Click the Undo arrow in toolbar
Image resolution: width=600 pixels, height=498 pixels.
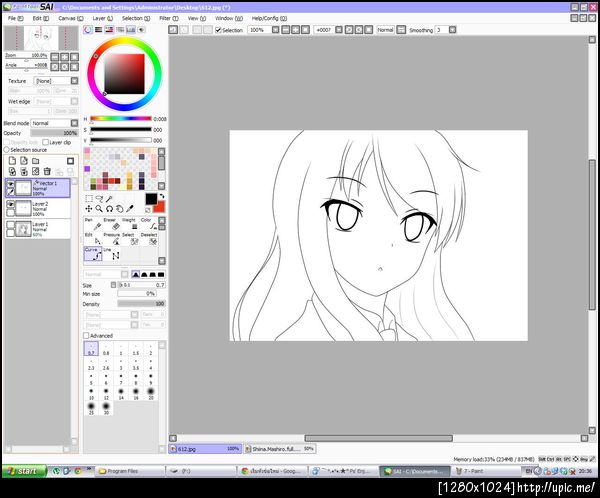tap(173, 29)
